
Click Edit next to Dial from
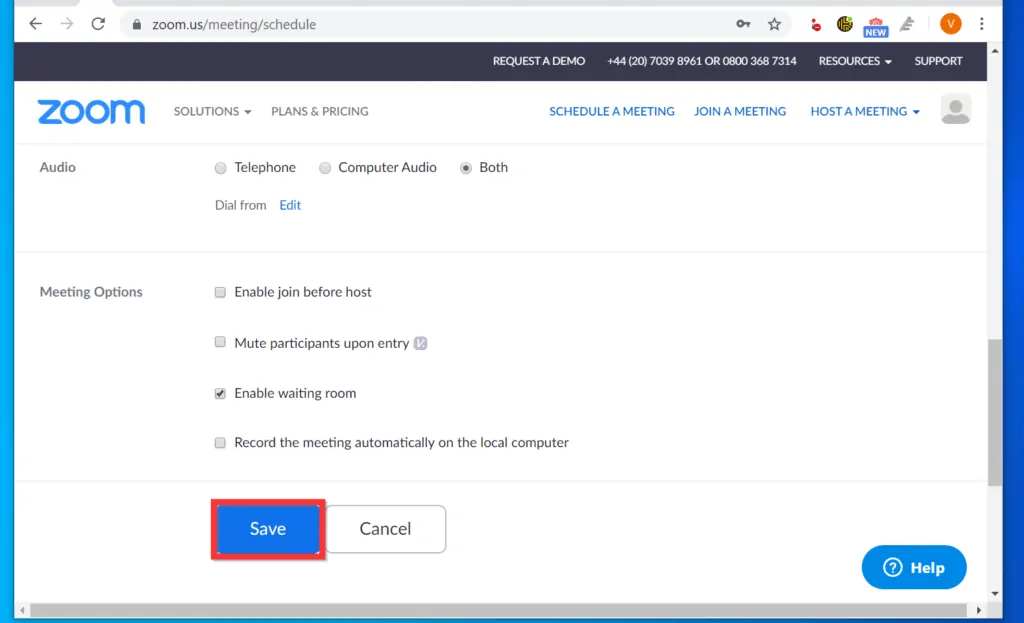coord(290,205)
